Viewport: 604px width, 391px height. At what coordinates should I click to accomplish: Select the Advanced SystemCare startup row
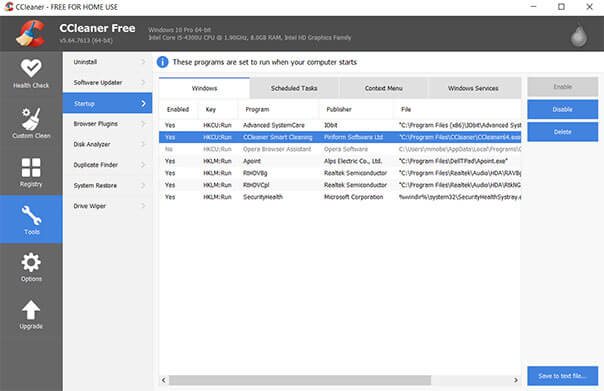[340, 125]
